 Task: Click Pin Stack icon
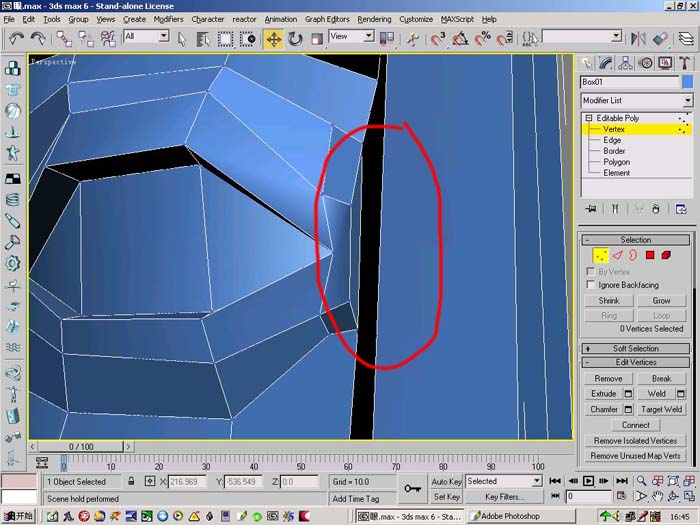tap(591, 208)
